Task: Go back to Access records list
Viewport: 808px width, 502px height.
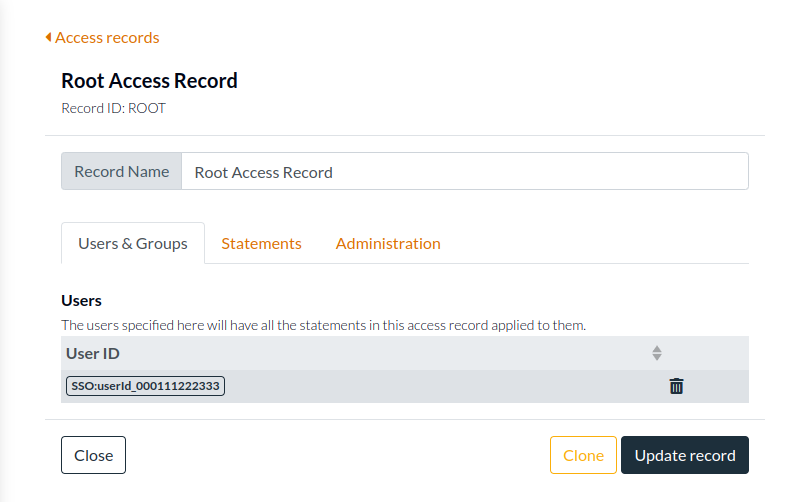Action: [107, 38]
